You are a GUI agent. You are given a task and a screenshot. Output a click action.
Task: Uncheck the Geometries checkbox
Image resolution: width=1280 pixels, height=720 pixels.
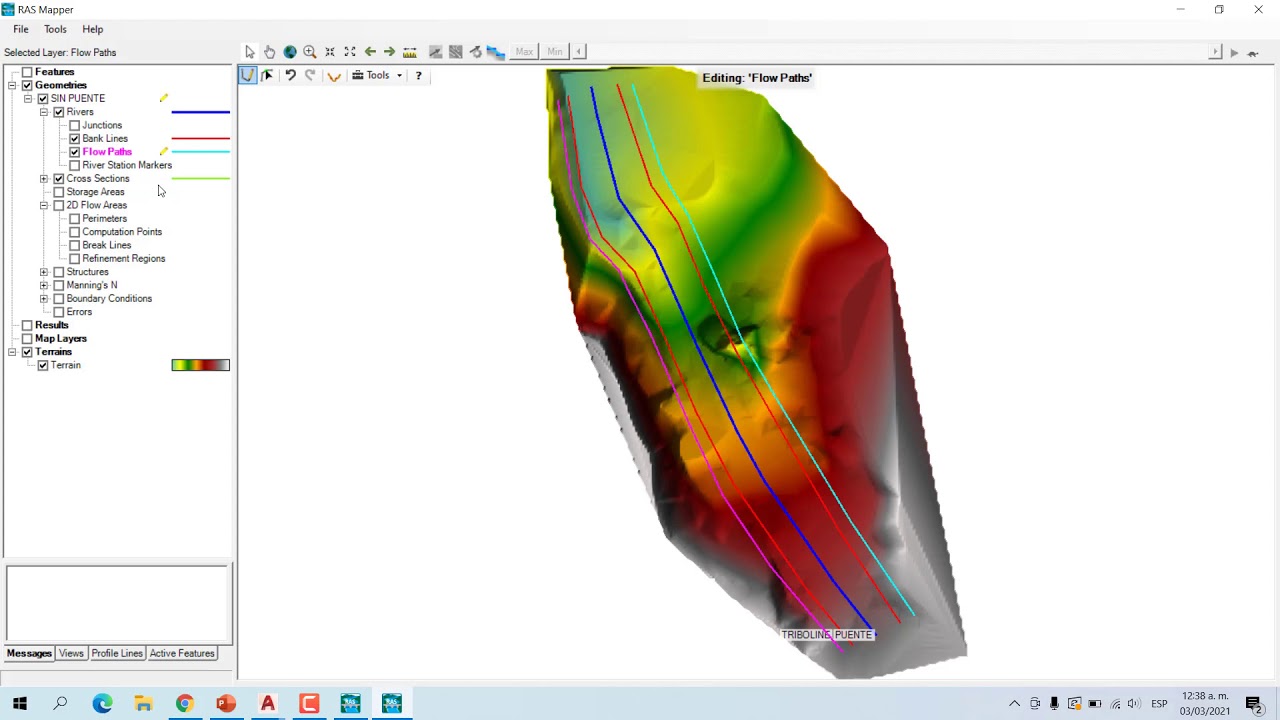pos(27,85)
